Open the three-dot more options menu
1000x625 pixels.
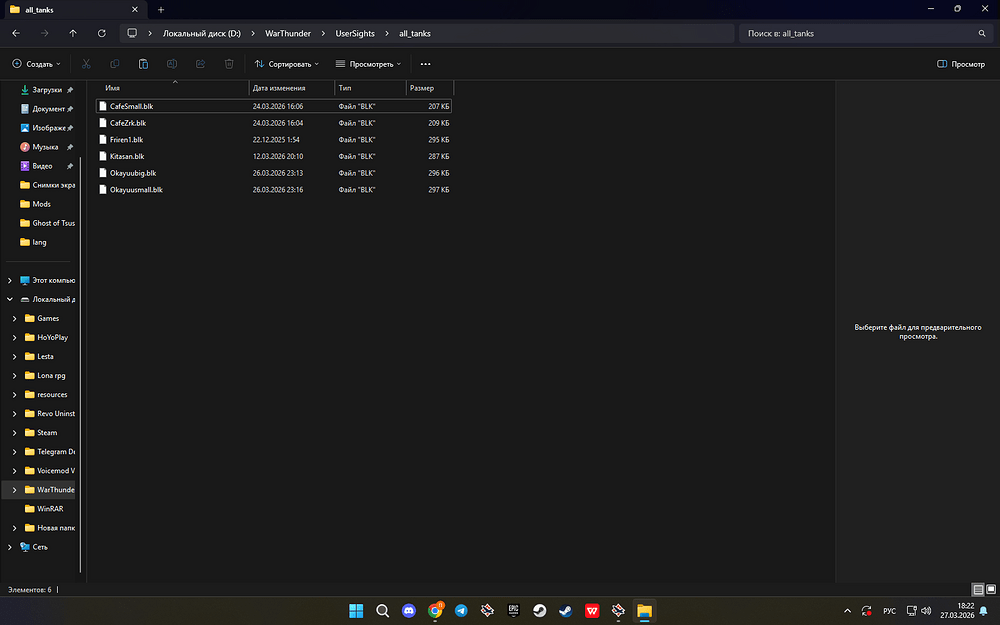click(425, 64)
